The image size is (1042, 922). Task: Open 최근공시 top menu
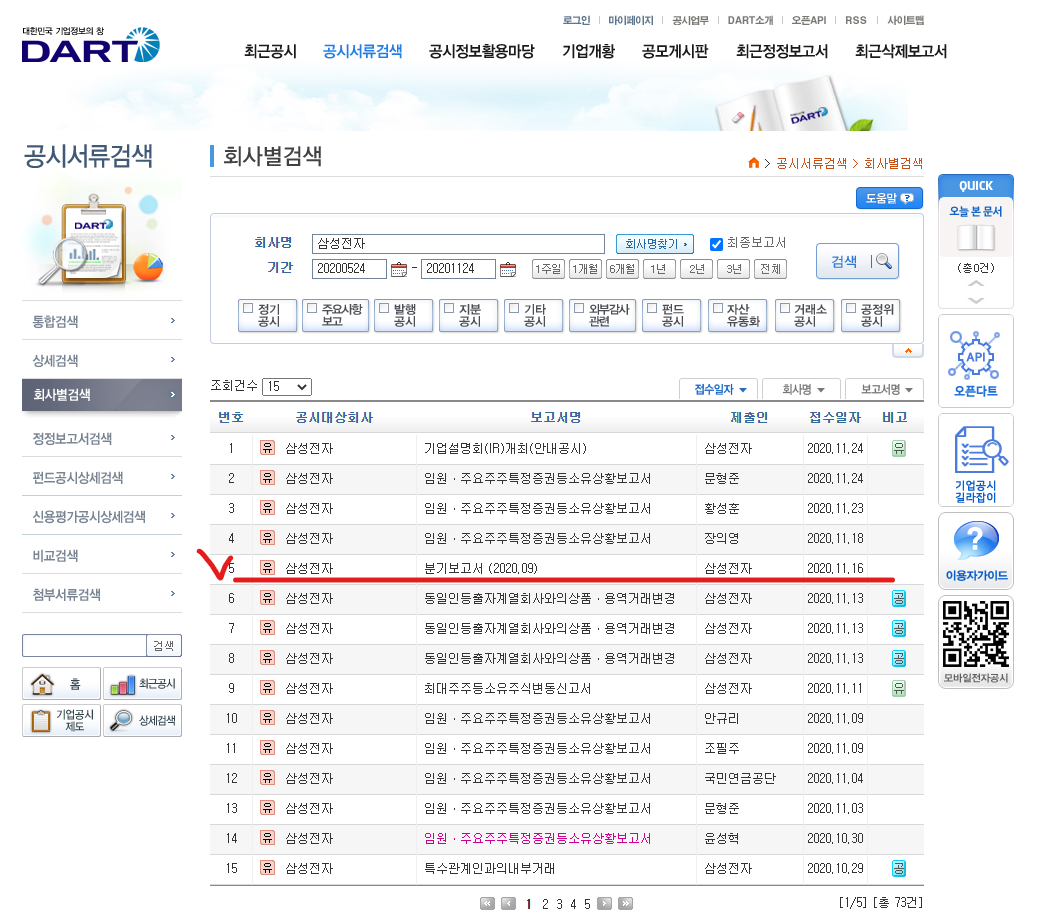tap(270, 51)
